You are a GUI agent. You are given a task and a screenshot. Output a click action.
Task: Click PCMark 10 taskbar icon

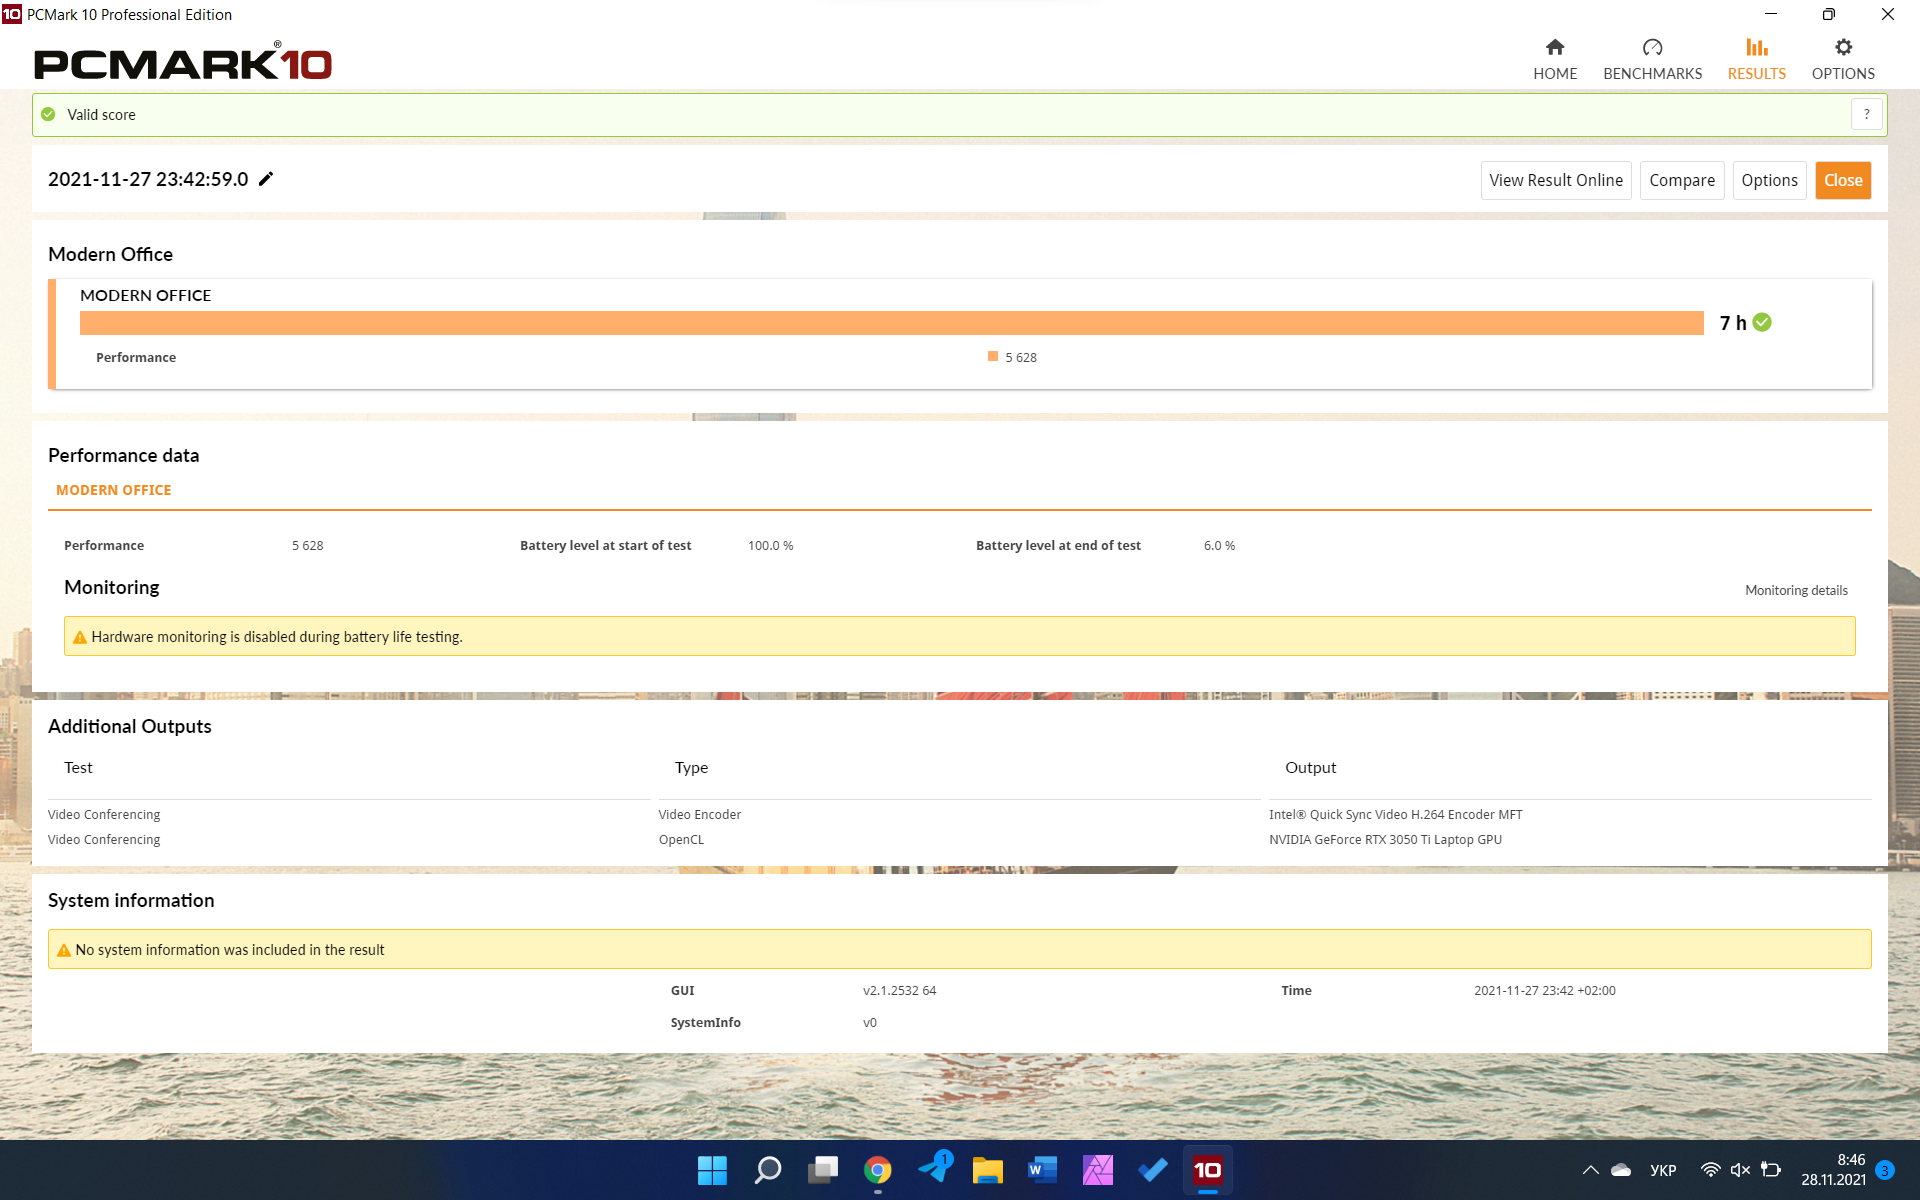[1207, 1170]
